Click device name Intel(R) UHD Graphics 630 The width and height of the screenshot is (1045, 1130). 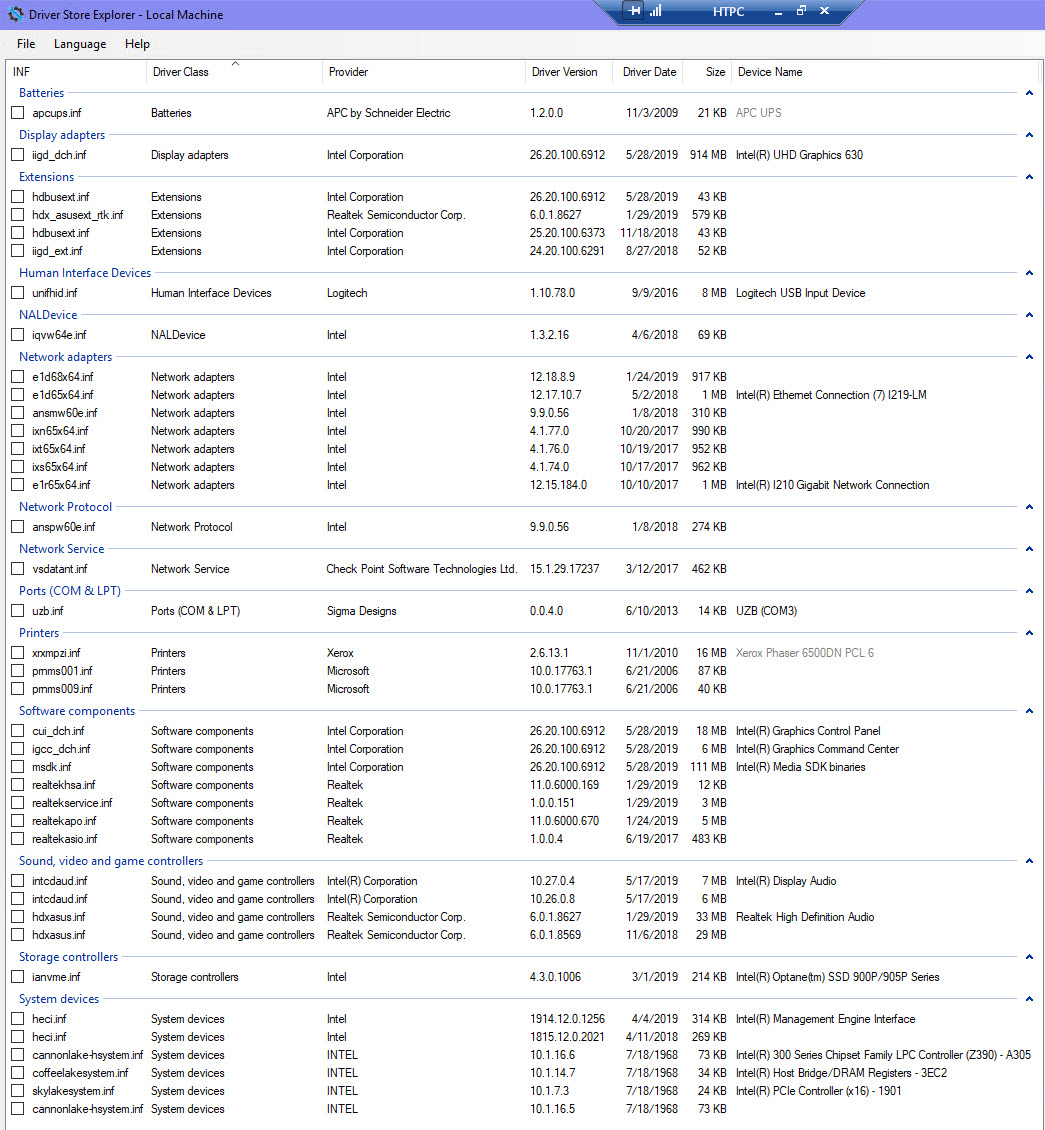(799, 155)
